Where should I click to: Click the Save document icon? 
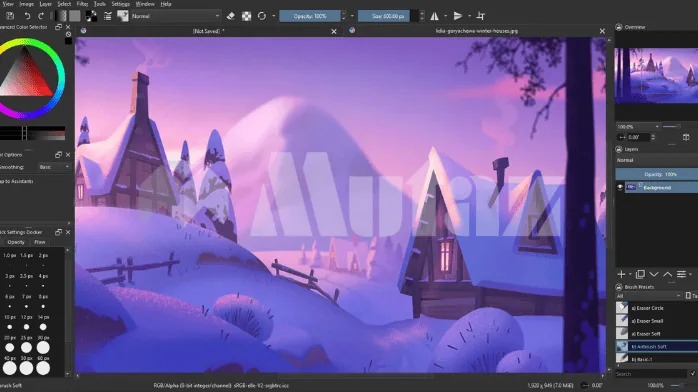pos(10,16)
